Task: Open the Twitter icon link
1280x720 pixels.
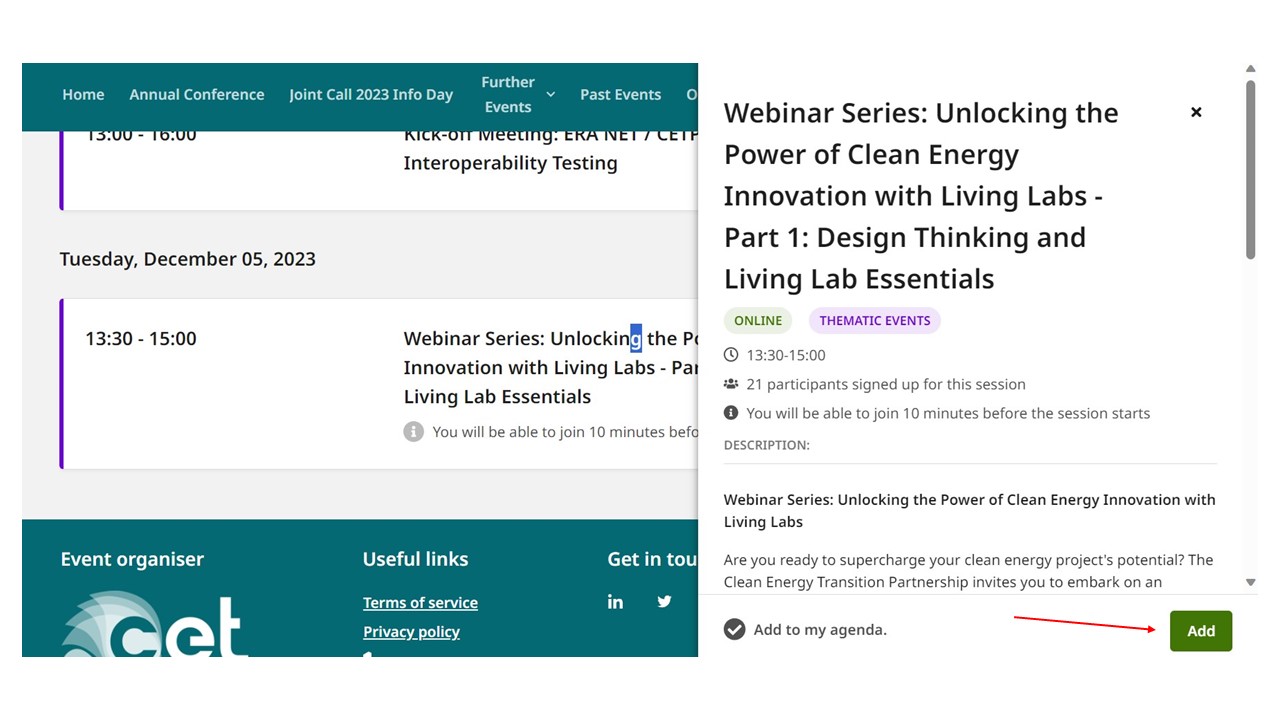Action: tap(664, 601)
